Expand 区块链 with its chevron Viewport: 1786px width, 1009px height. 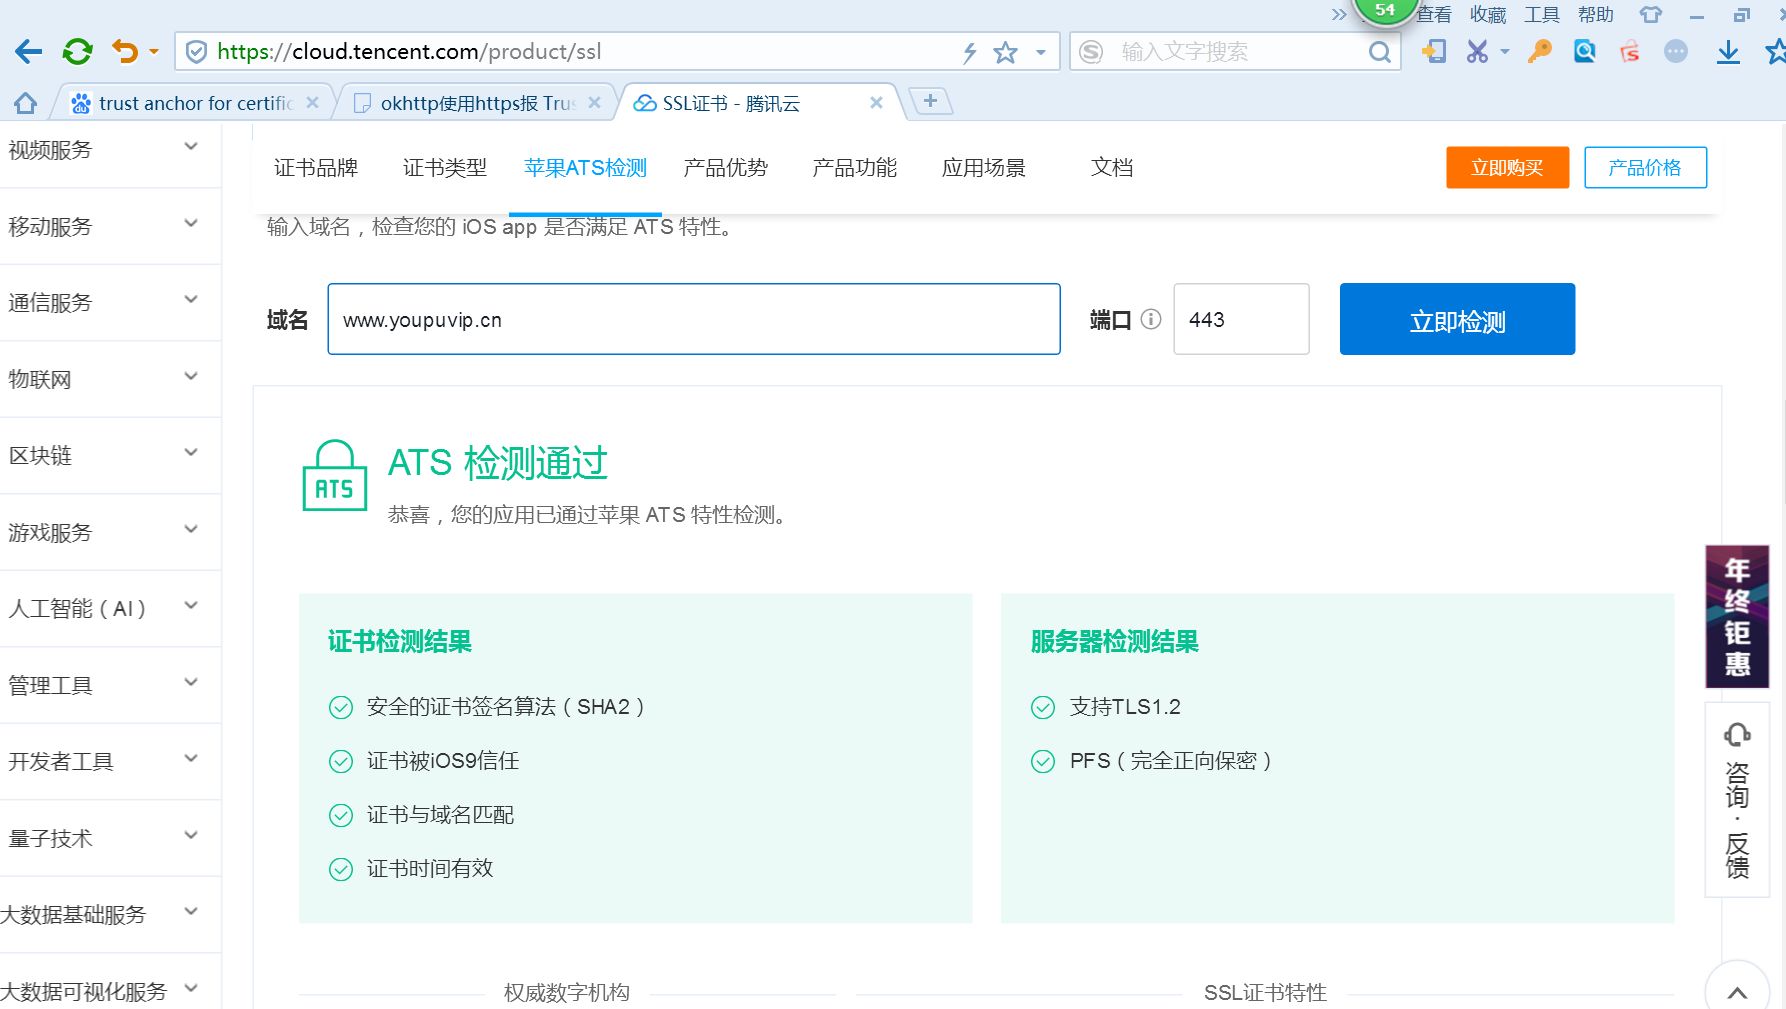tap(191, 452)
